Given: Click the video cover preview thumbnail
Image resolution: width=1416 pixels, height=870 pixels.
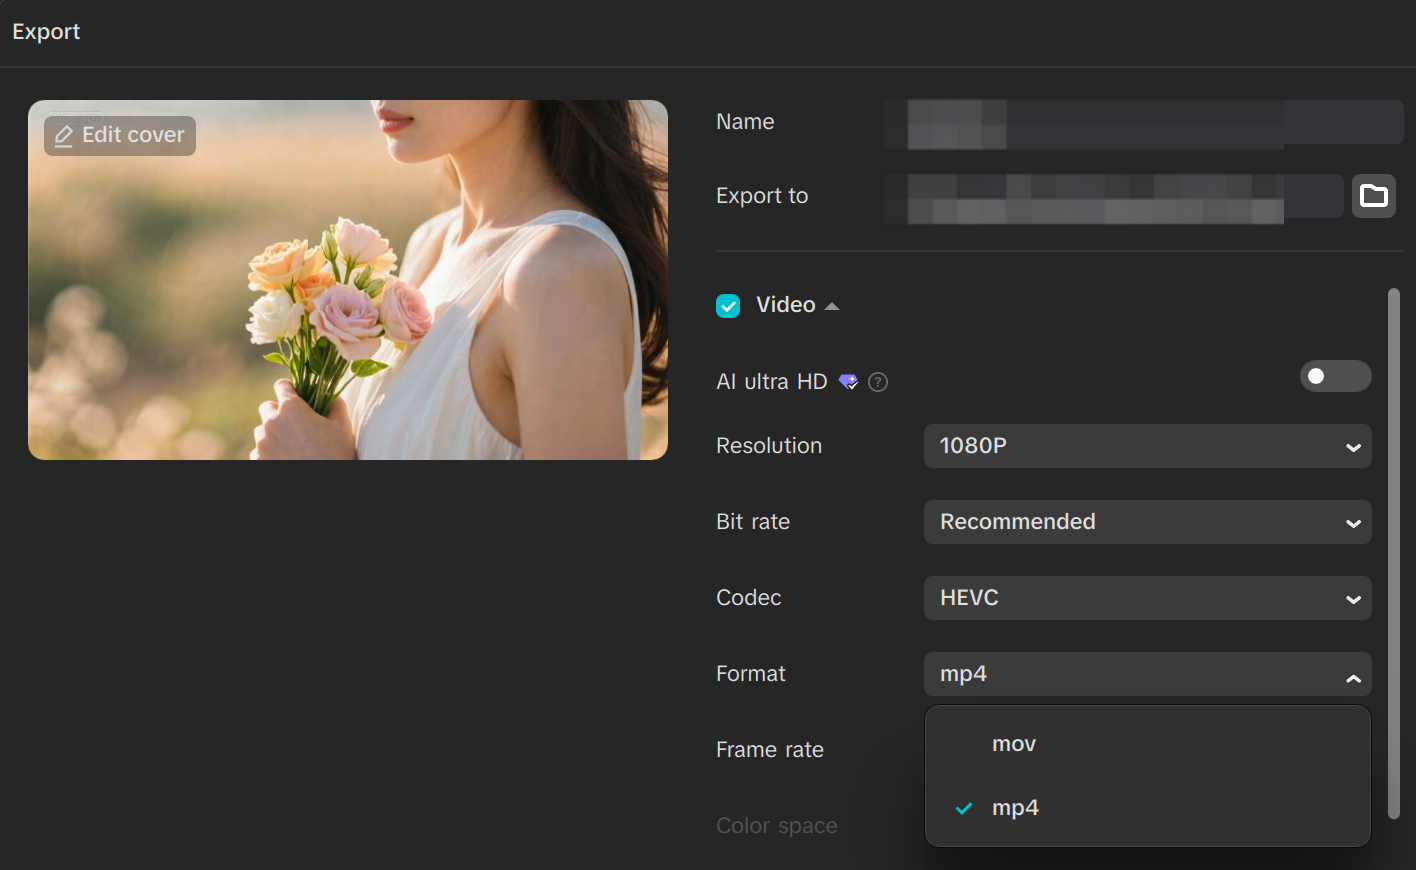Looking at the screenshot, I should (x=348, y=279).
